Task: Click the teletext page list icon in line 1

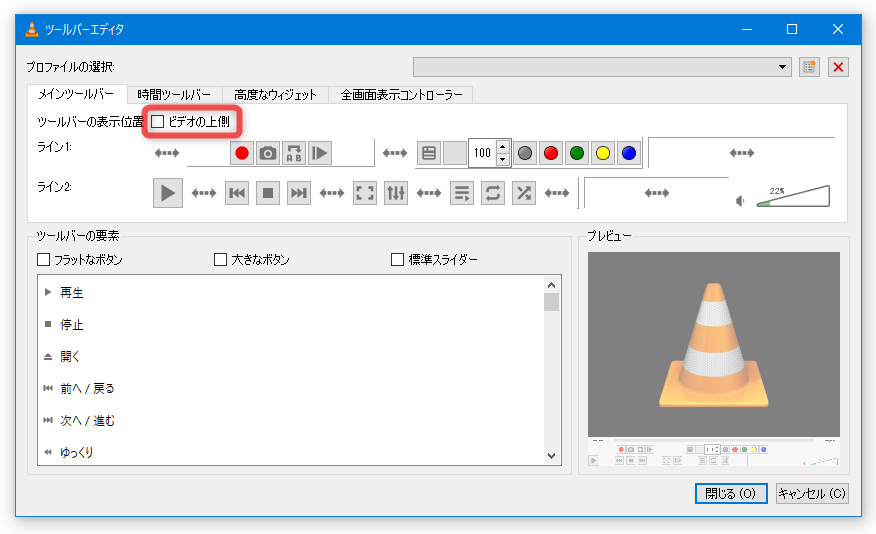Action: pos(429,153)
